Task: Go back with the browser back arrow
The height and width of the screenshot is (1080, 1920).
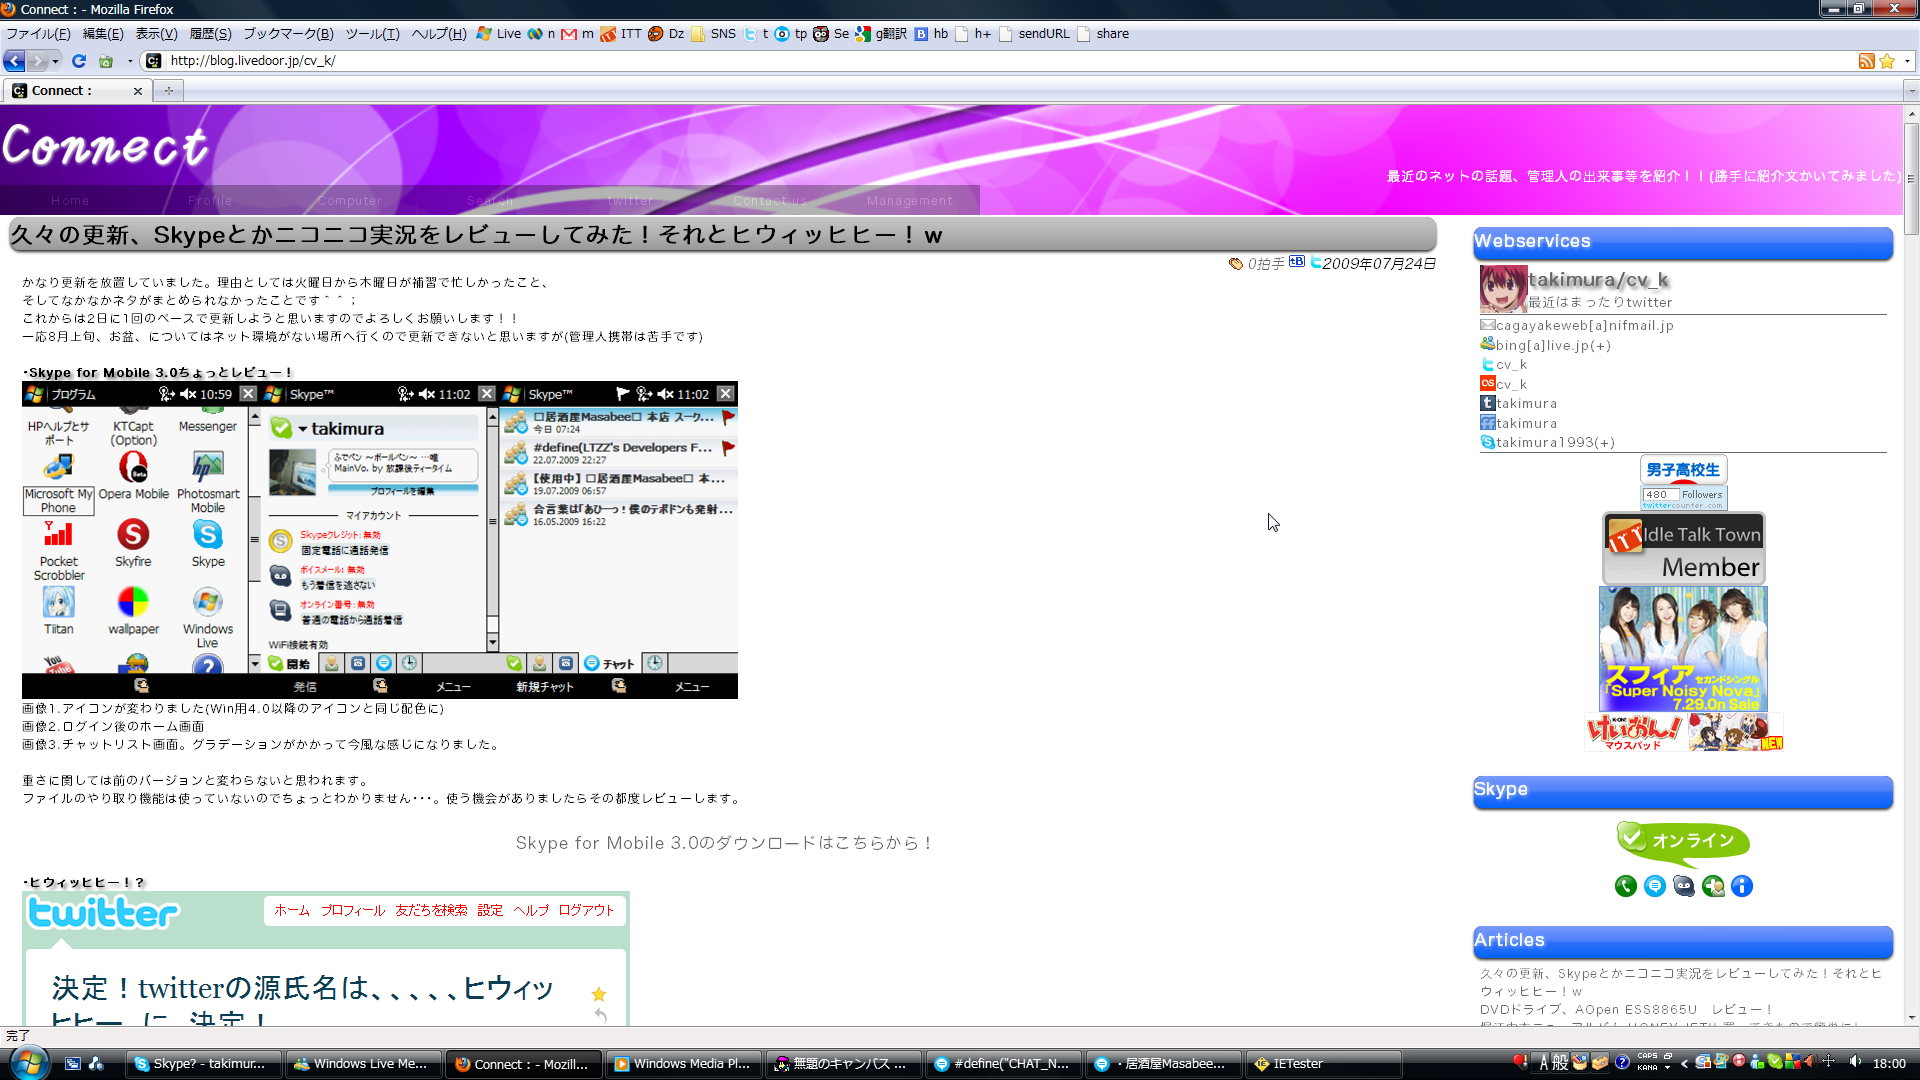Action: click(x=14, y=61)
